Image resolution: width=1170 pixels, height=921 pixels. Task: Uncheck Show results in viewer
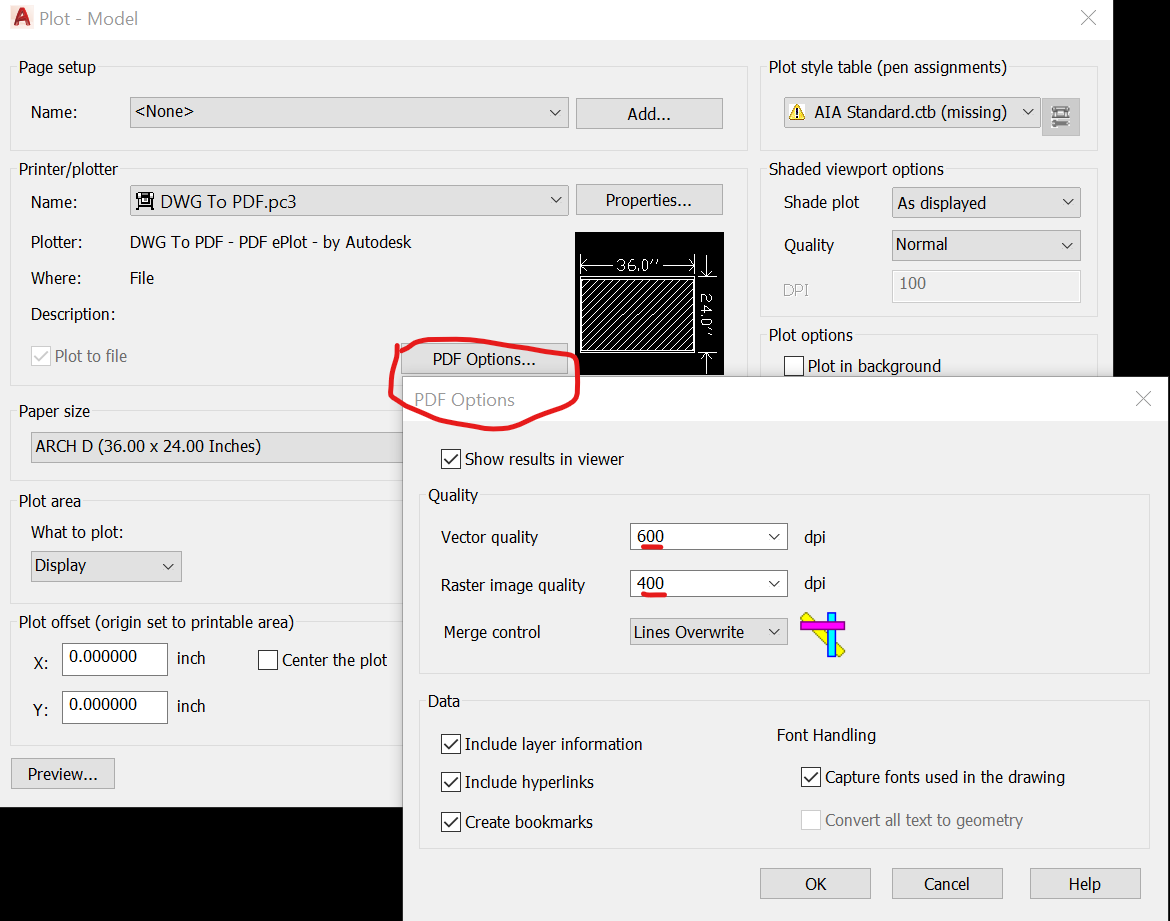(451, 459)
